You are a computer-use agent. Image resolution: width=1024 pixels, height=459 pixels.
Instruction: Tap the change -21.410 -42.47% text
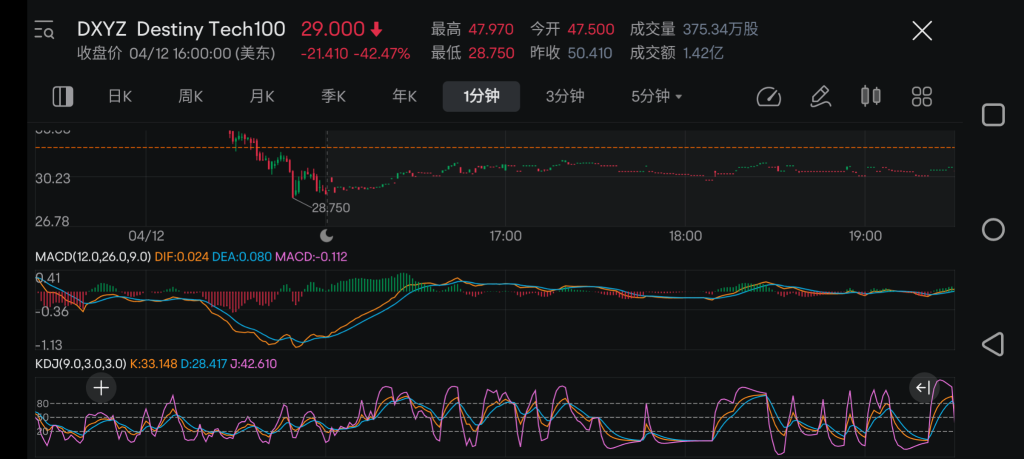[x=355, y=54]
